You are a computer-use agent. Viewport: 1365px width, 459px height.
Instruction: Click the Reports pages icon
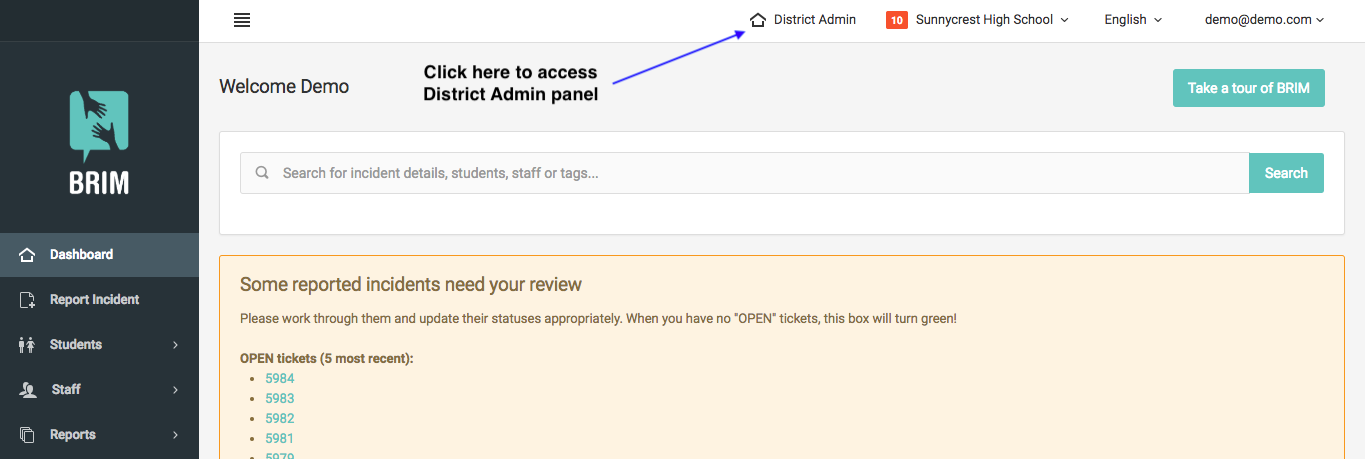click(28, 435)
